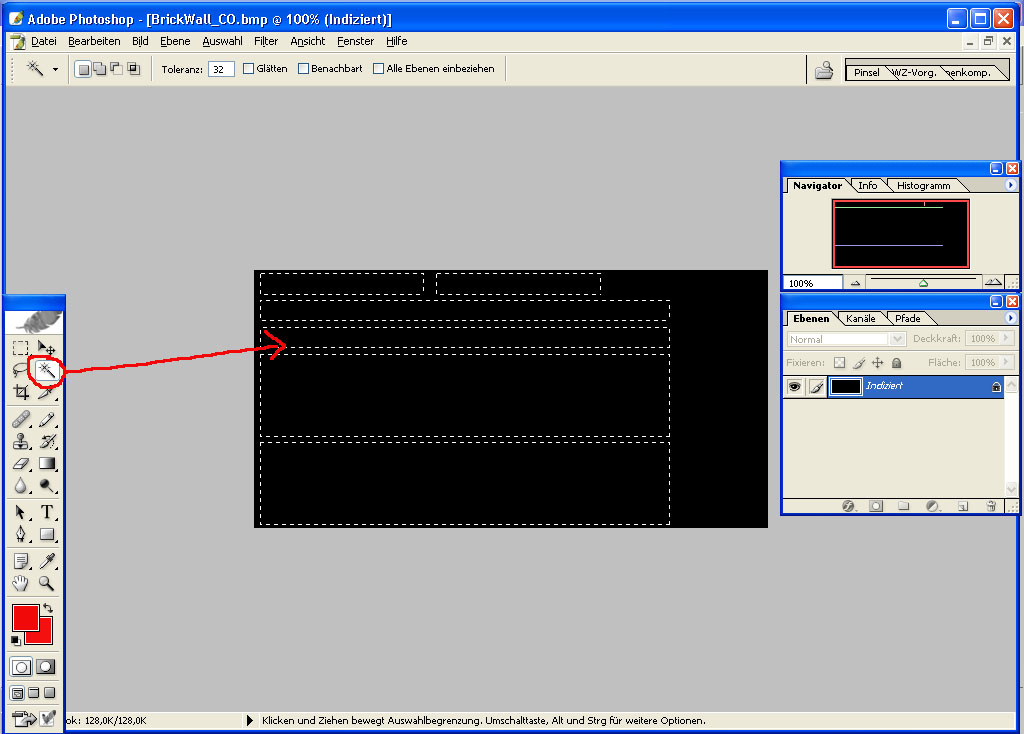
Task: Open the Filter menu
Action: [266, 41]
